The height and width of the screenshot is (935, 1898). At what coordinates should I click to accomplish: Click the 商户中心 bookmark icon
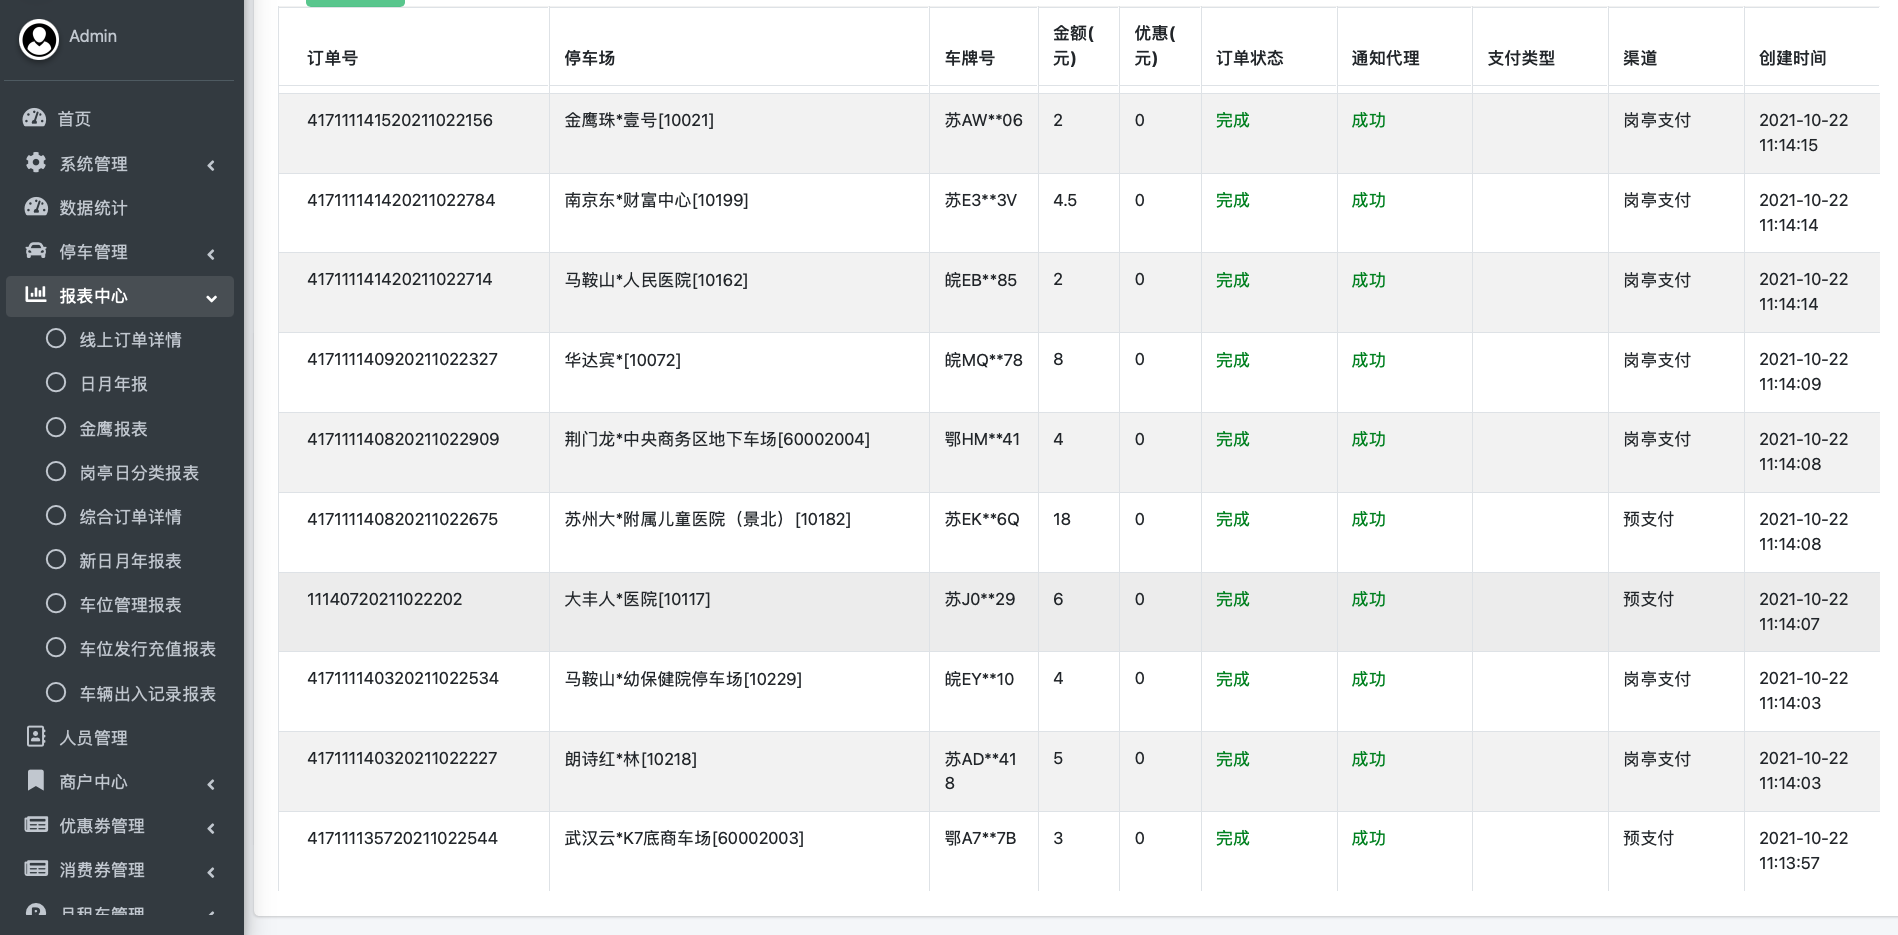tap(36, 781)
